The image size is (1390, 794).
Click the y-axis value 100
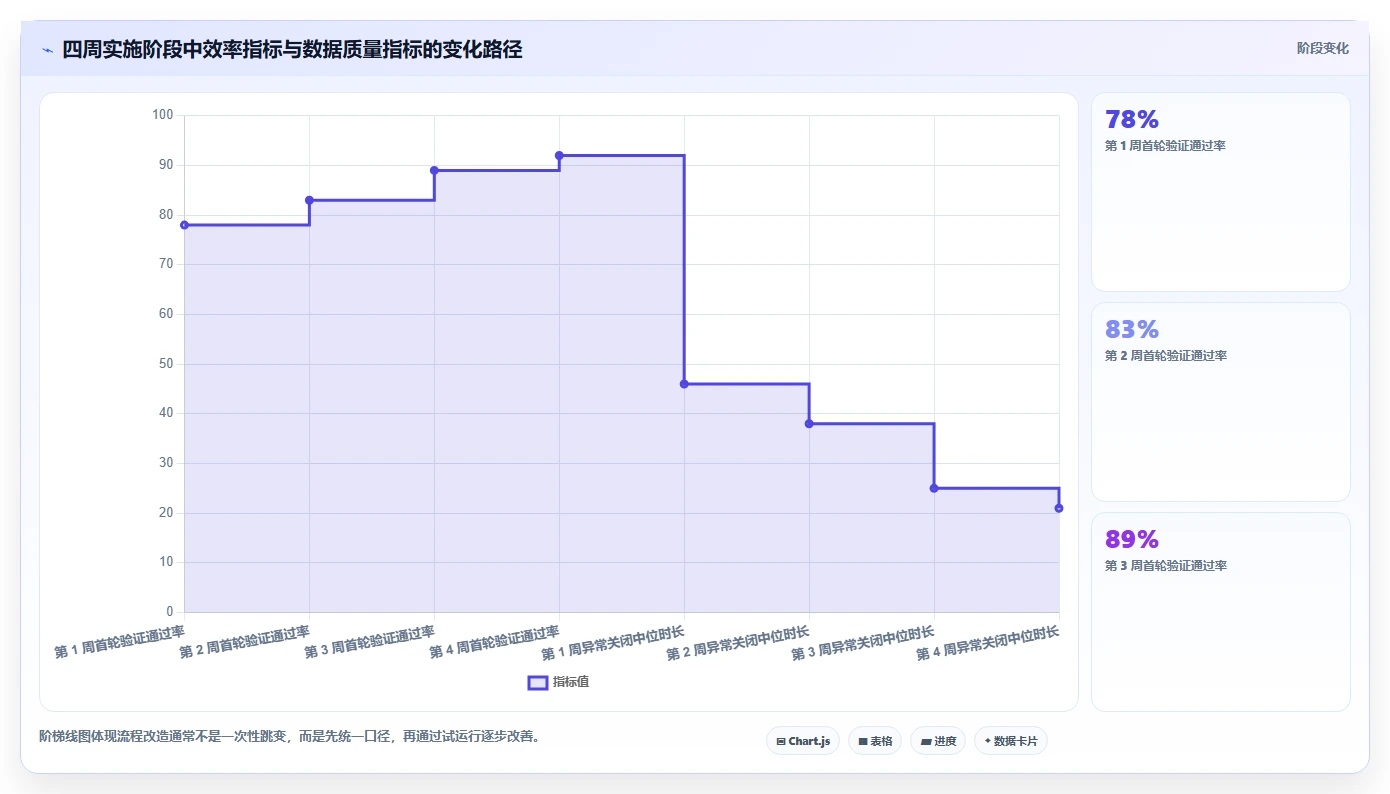pos(163,115)
